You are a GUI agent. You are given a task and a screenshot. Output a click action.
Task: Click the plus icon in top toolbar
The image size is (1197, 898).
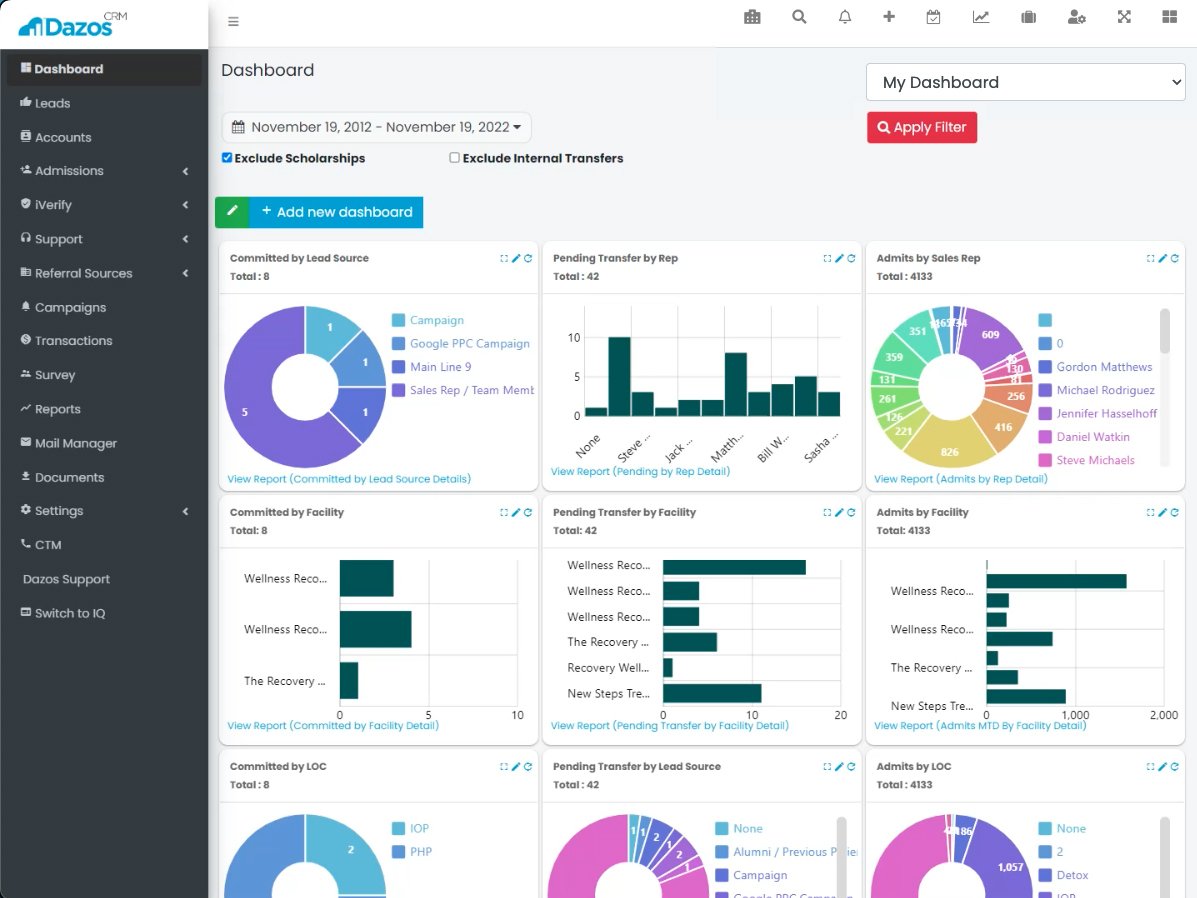[x=889, y=17]
